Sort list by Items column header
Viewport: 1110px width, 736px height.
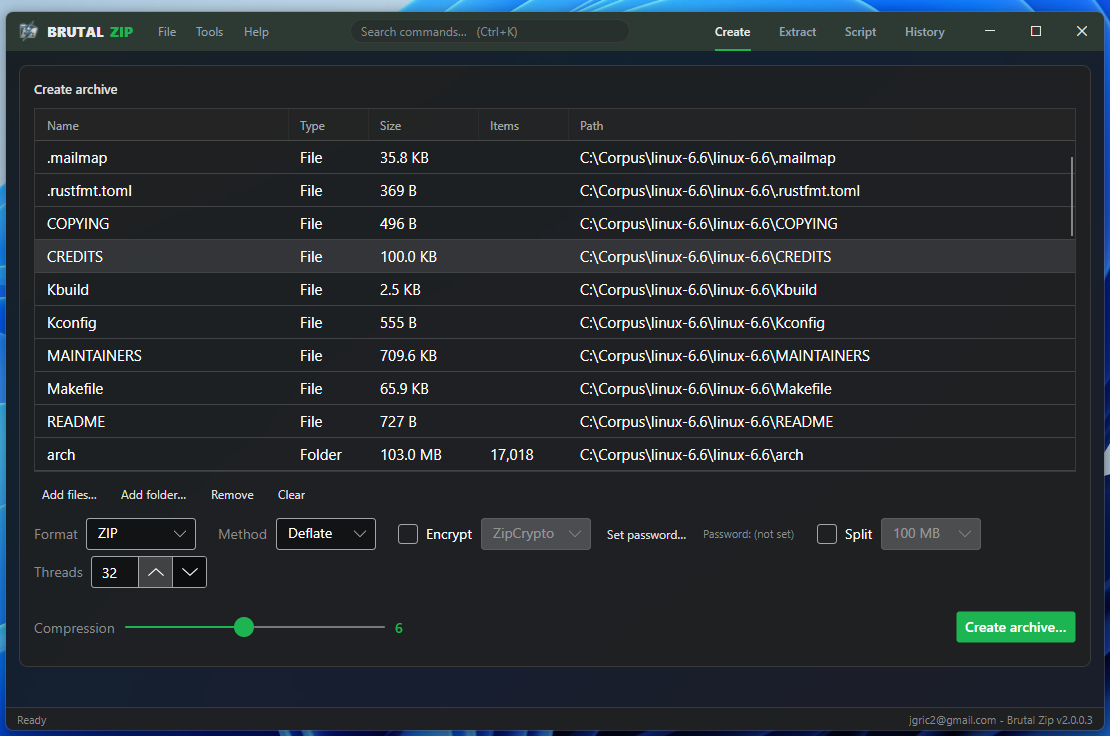pos(524,125)
